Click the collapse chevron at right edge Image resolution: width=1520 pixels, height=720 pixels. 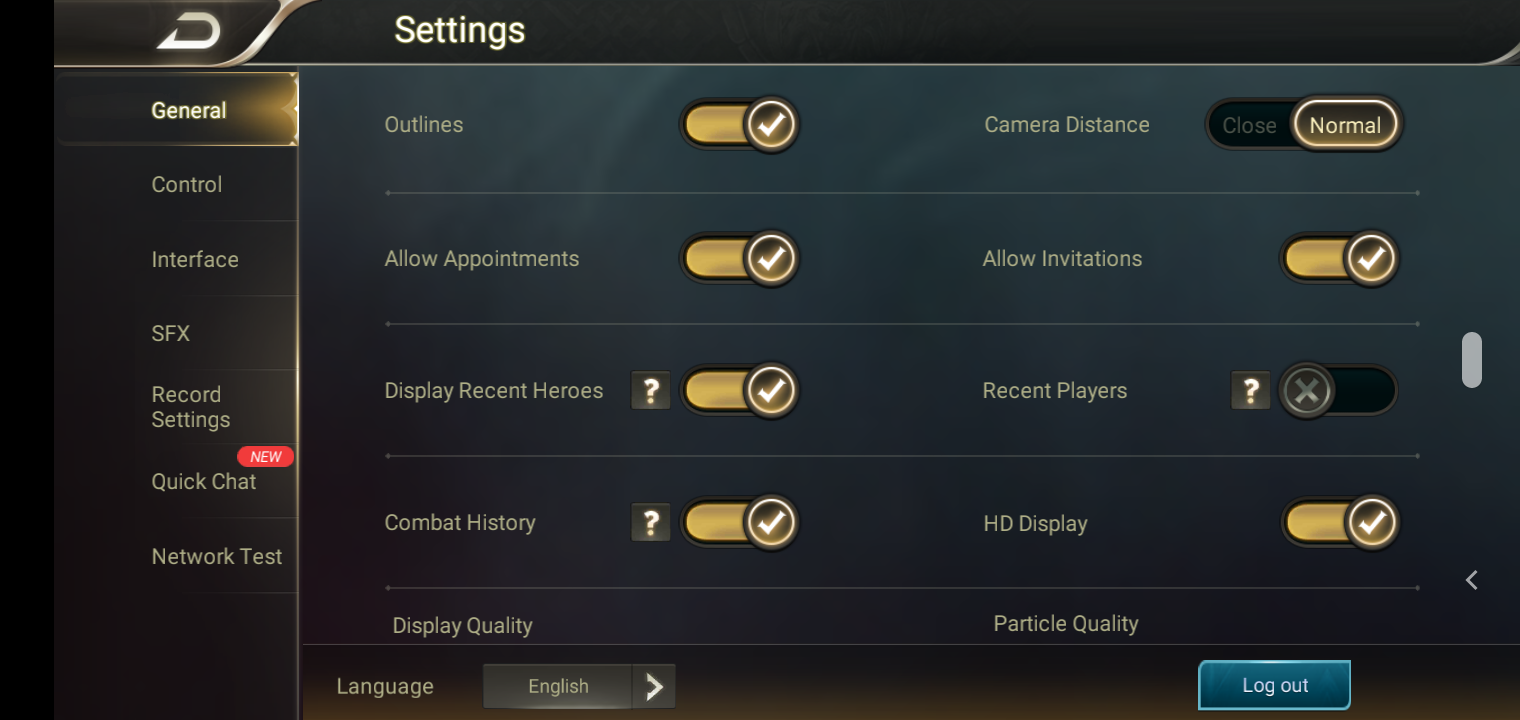[x=1472, y=580]
